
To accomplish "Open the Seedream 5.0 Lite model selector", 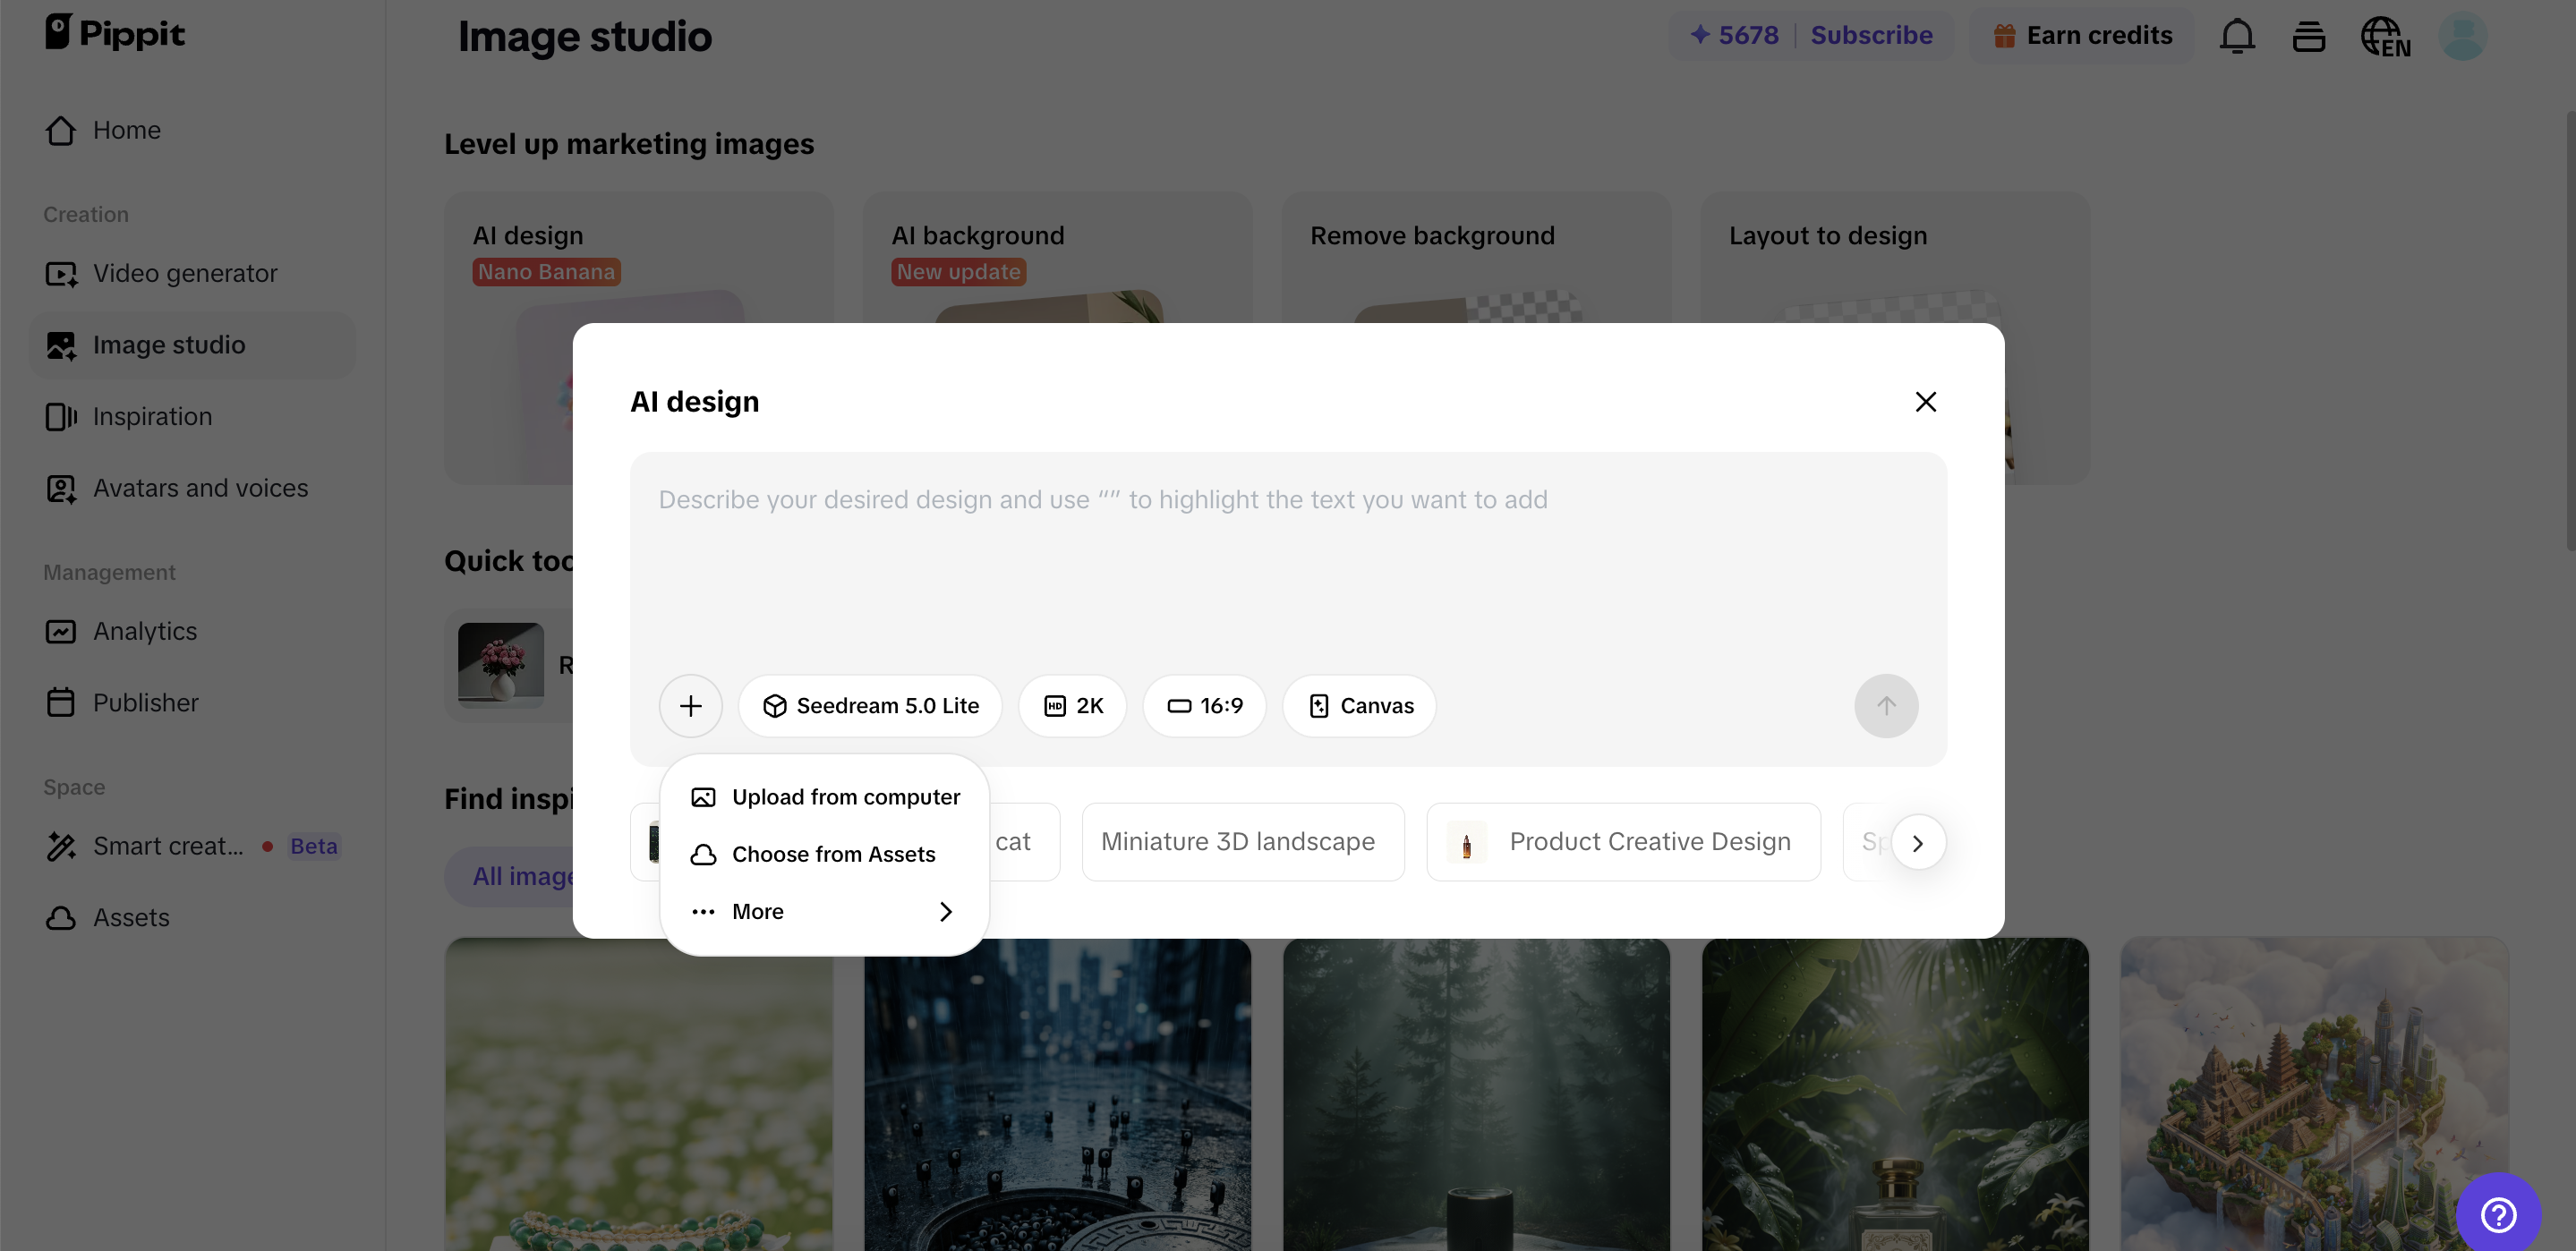I will point(870,706).
